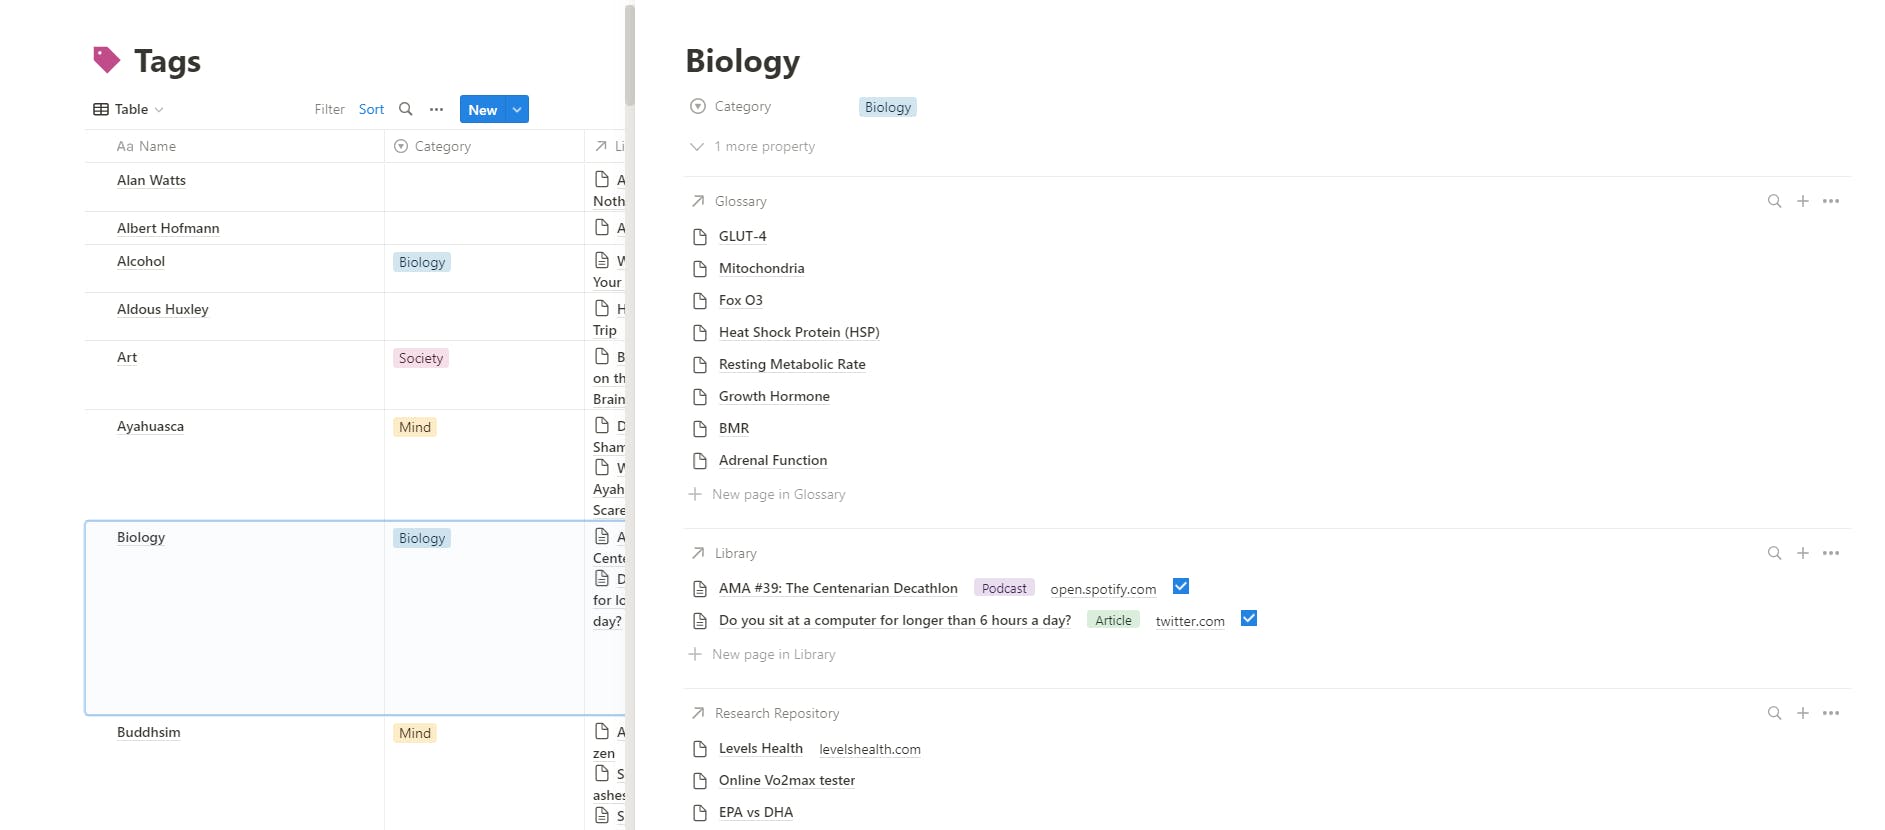Click the search icon in Tags toolbar
1885x830 pixels.
pyautogui.click(x=405, y=109)
